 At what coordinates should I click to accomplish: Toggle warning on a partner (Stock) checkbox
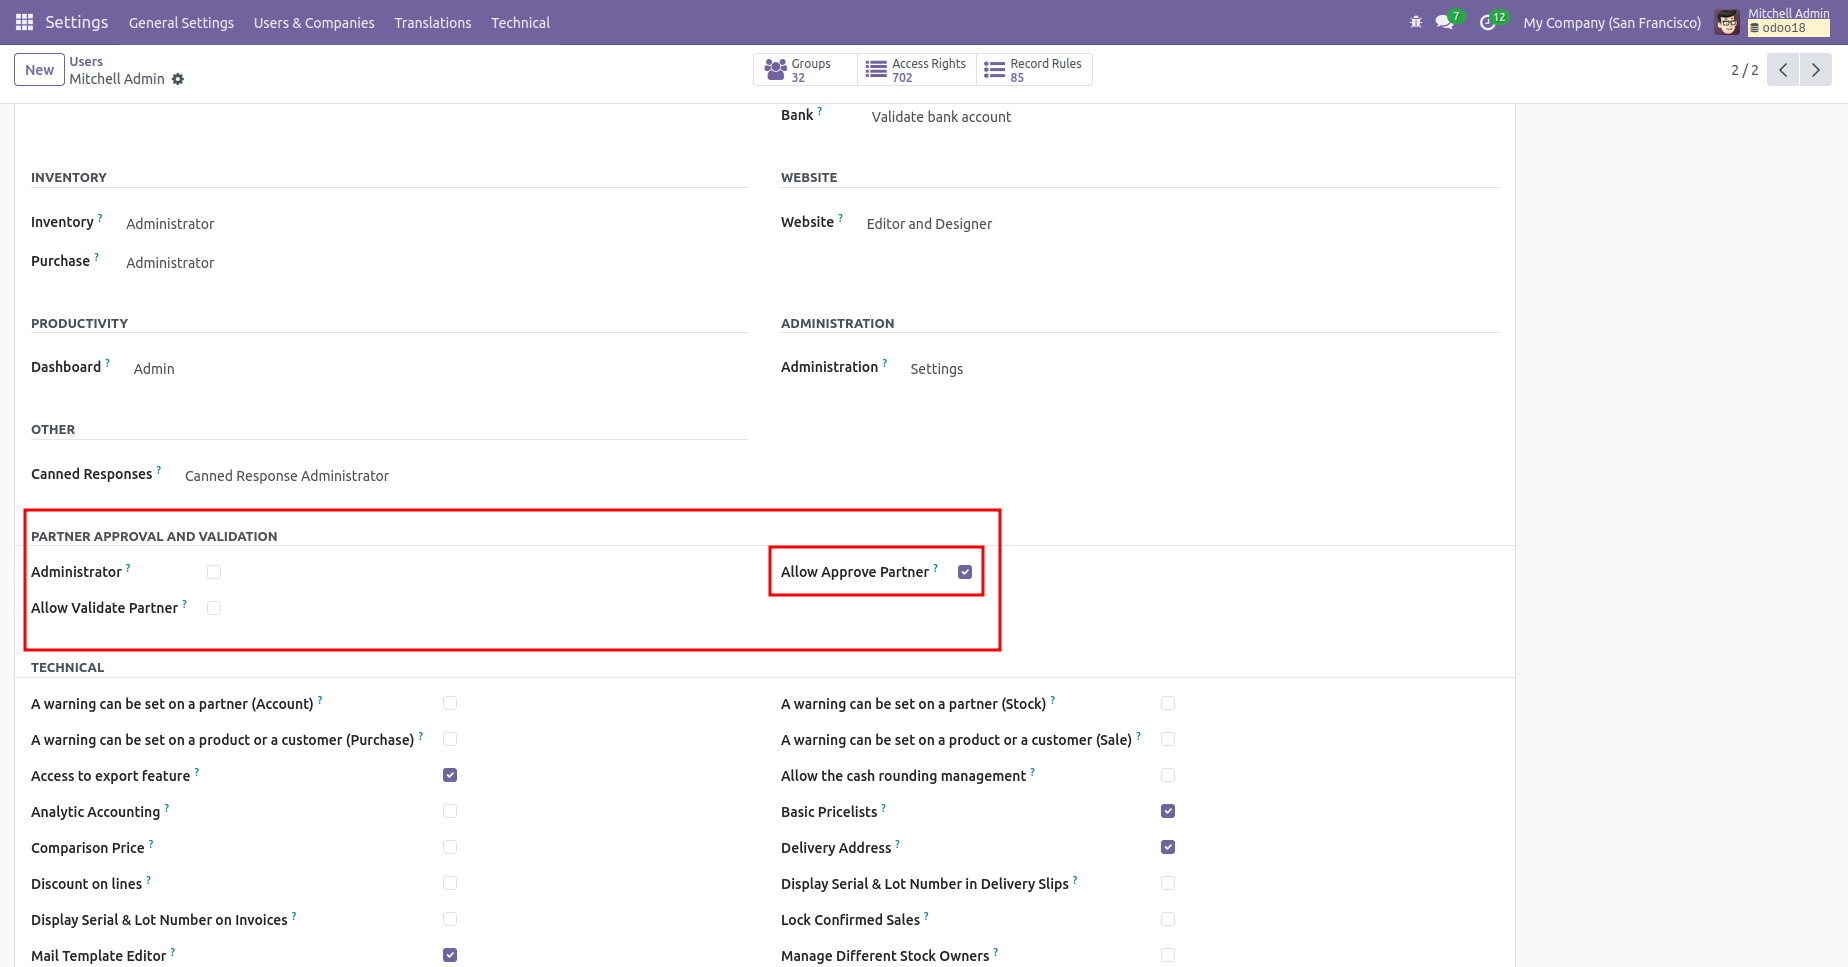(x=1168, y=703)
